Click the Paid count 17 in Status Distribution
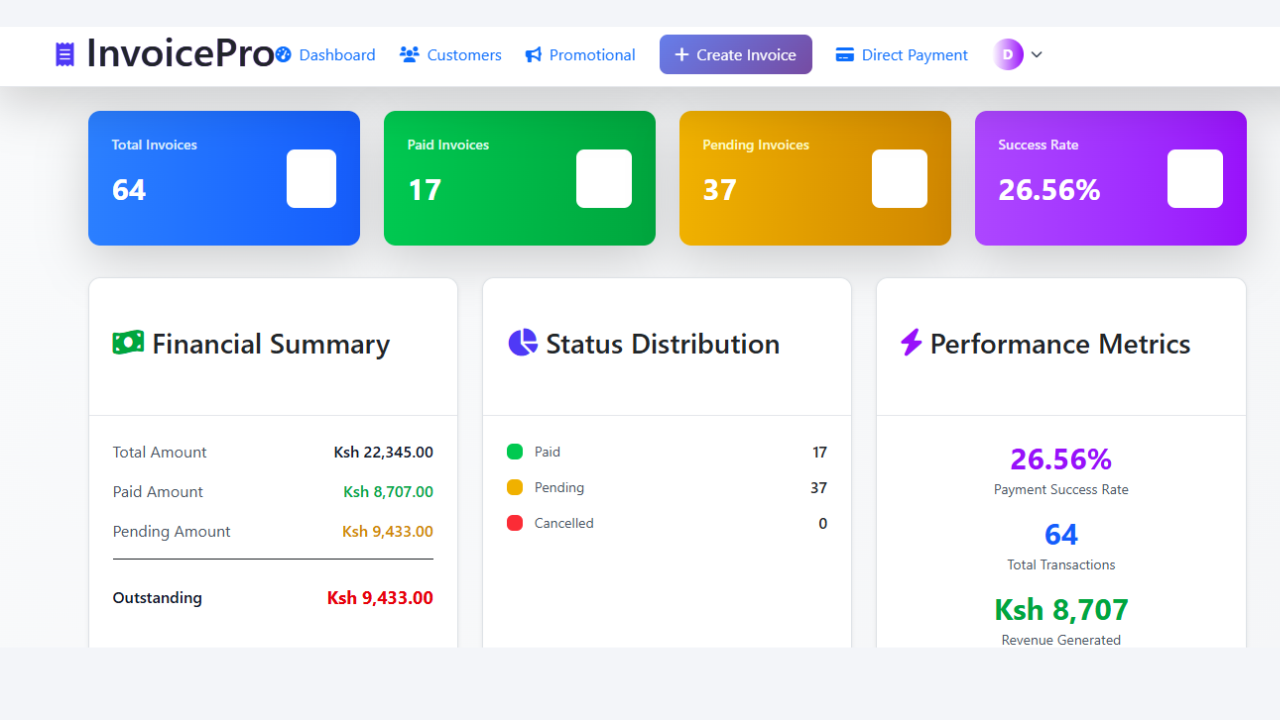Viewport: 1280px width, 720px height. pos(820,452)
